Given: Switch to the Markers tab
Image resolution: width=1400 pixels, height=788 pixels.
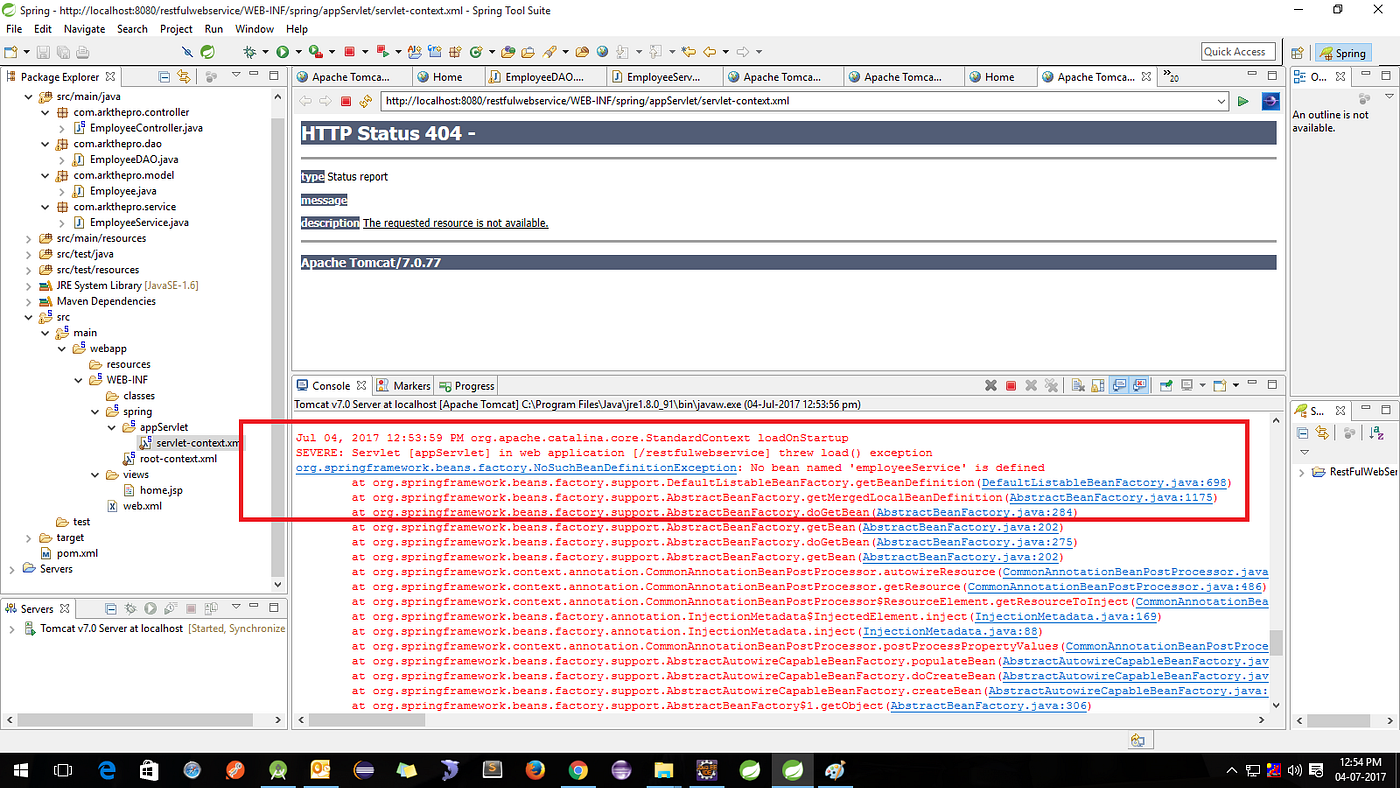Looking at the screenshot, I should coord(403,386).
